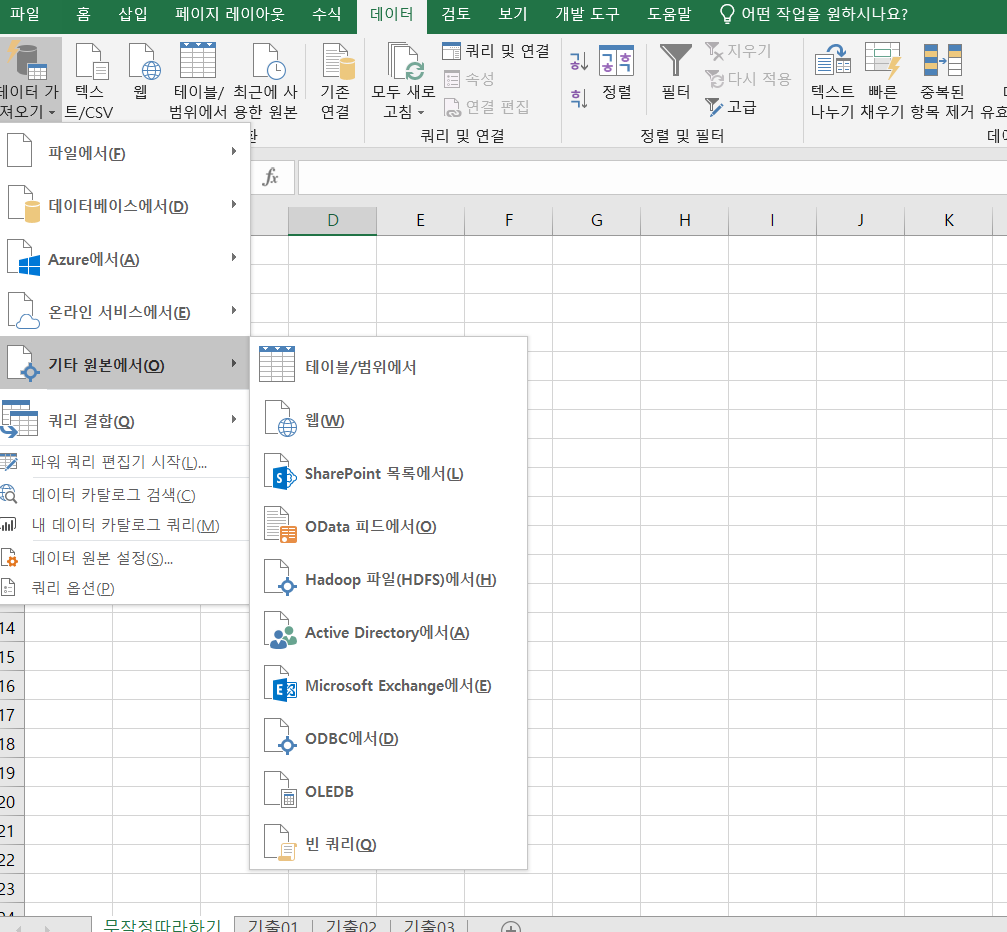Open the 기출01 sheet tab
Image resolution: width=1007 pixels, height=932 pixels.
tap(273, 926)
